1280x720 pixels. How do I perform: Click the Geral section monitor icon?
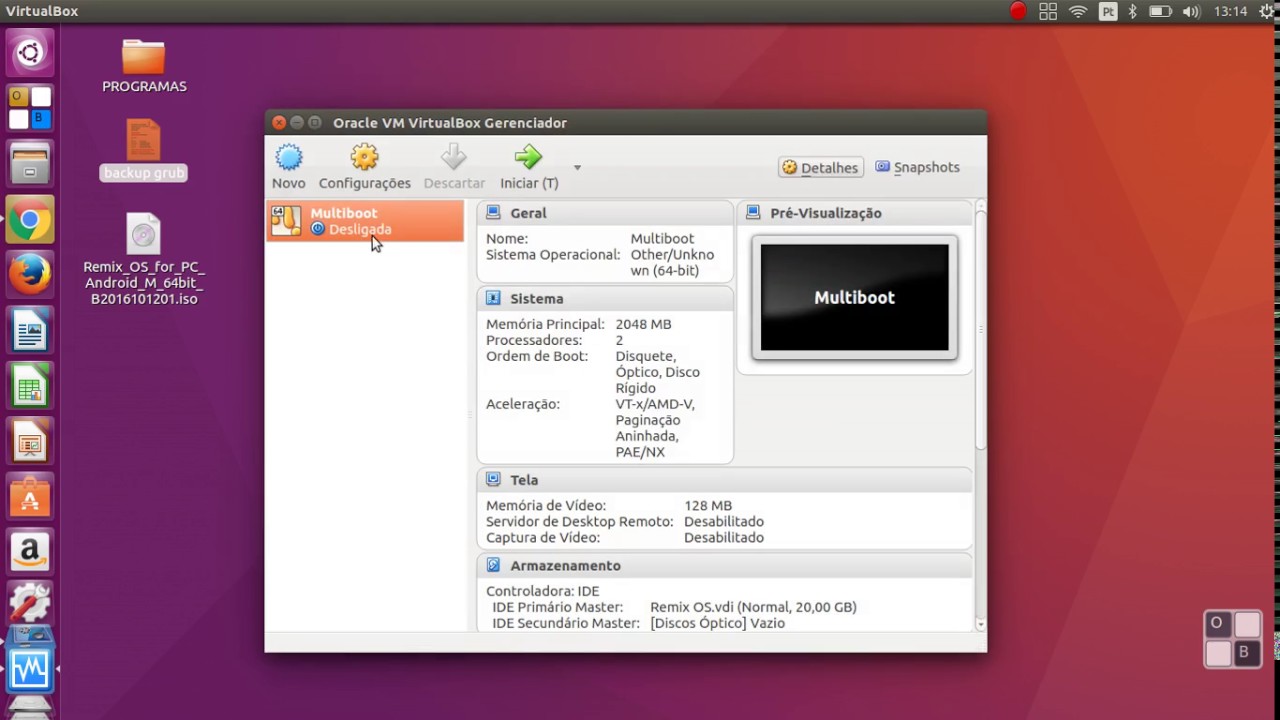[493, 213]
